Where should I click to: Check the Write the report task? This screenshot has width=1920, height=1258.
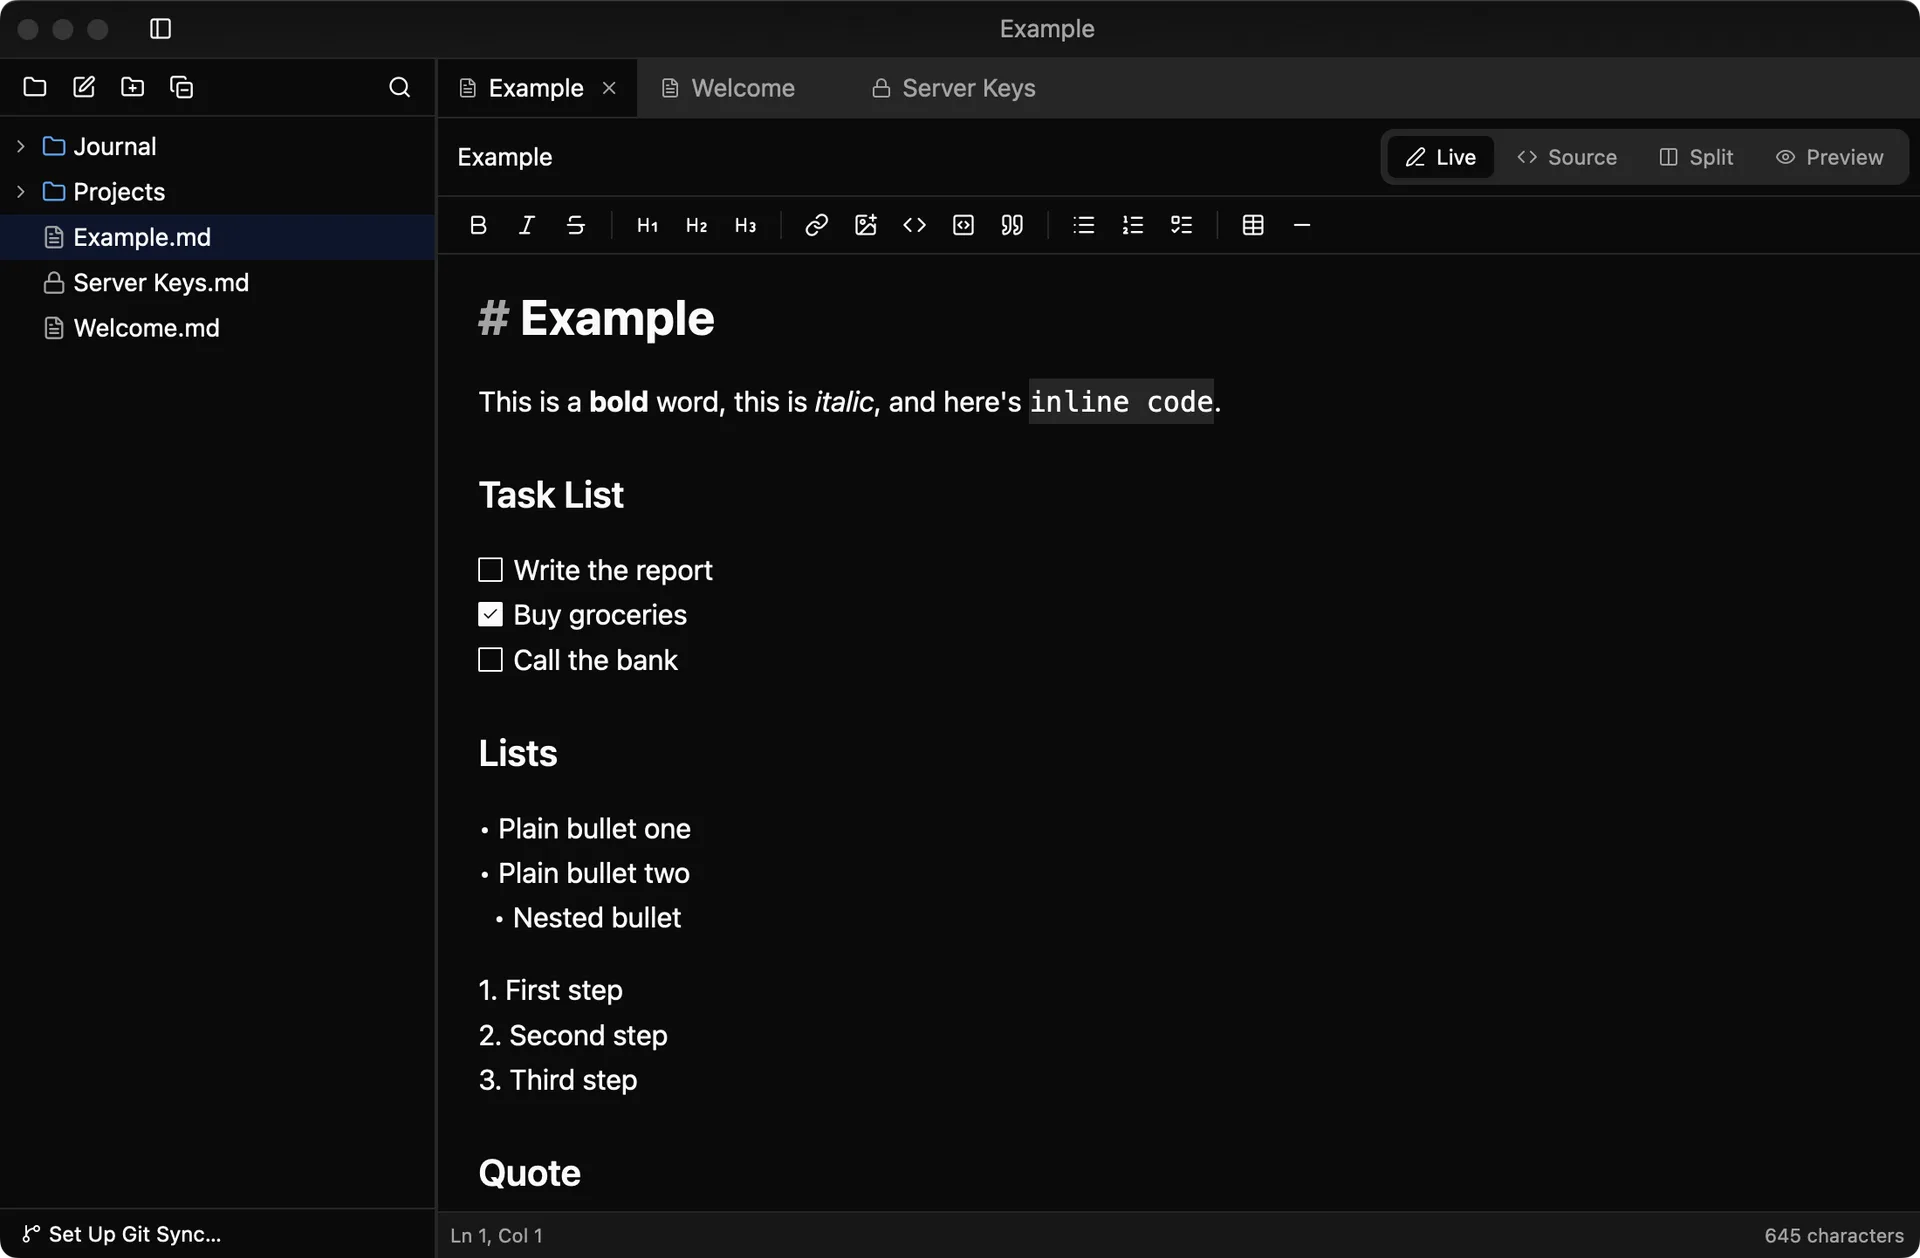click(490, 570)
